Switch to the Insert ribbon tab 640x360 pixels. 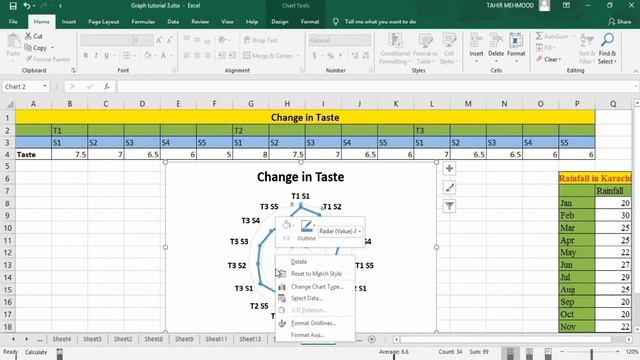coord(69,22)
